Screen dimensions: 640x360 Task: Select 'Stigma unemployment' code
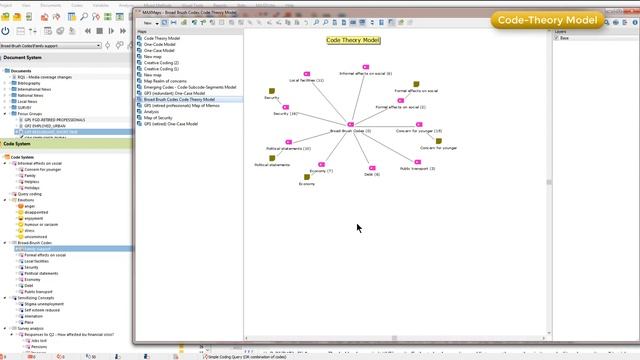click(x=44, y=304)
